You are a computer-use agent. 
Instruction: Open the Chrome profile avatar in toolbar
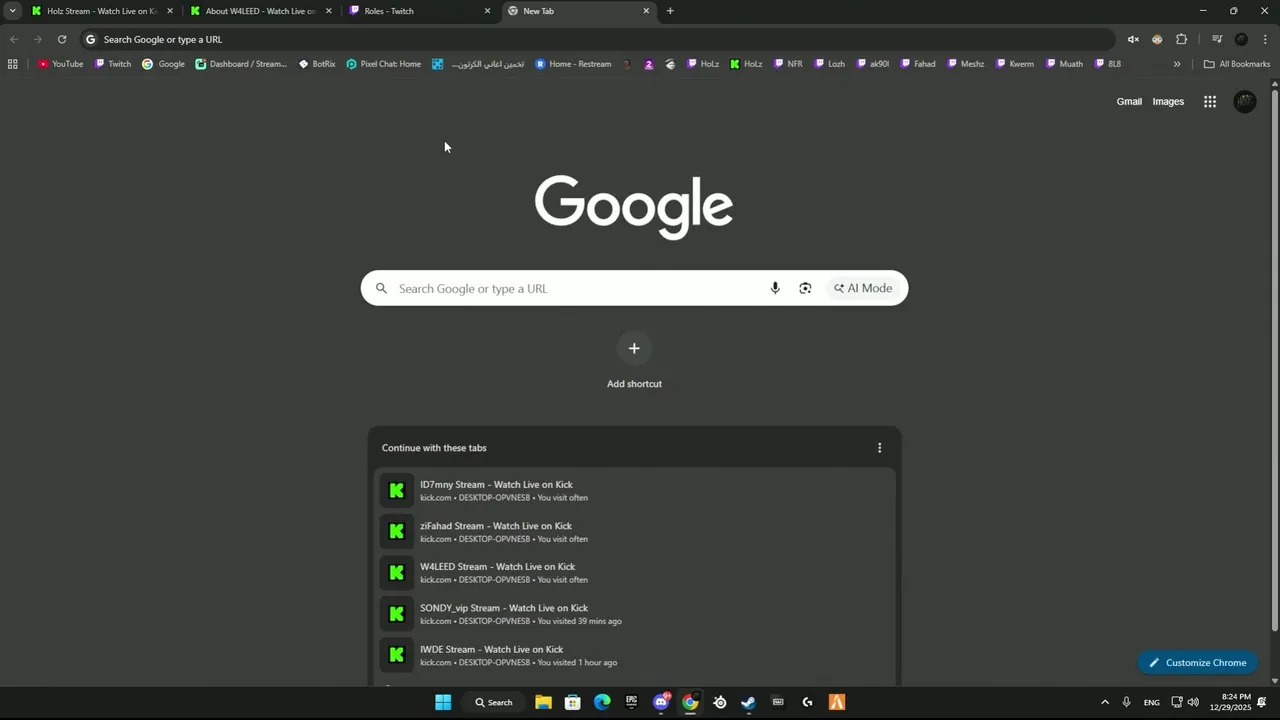[x=1241, y=39]
